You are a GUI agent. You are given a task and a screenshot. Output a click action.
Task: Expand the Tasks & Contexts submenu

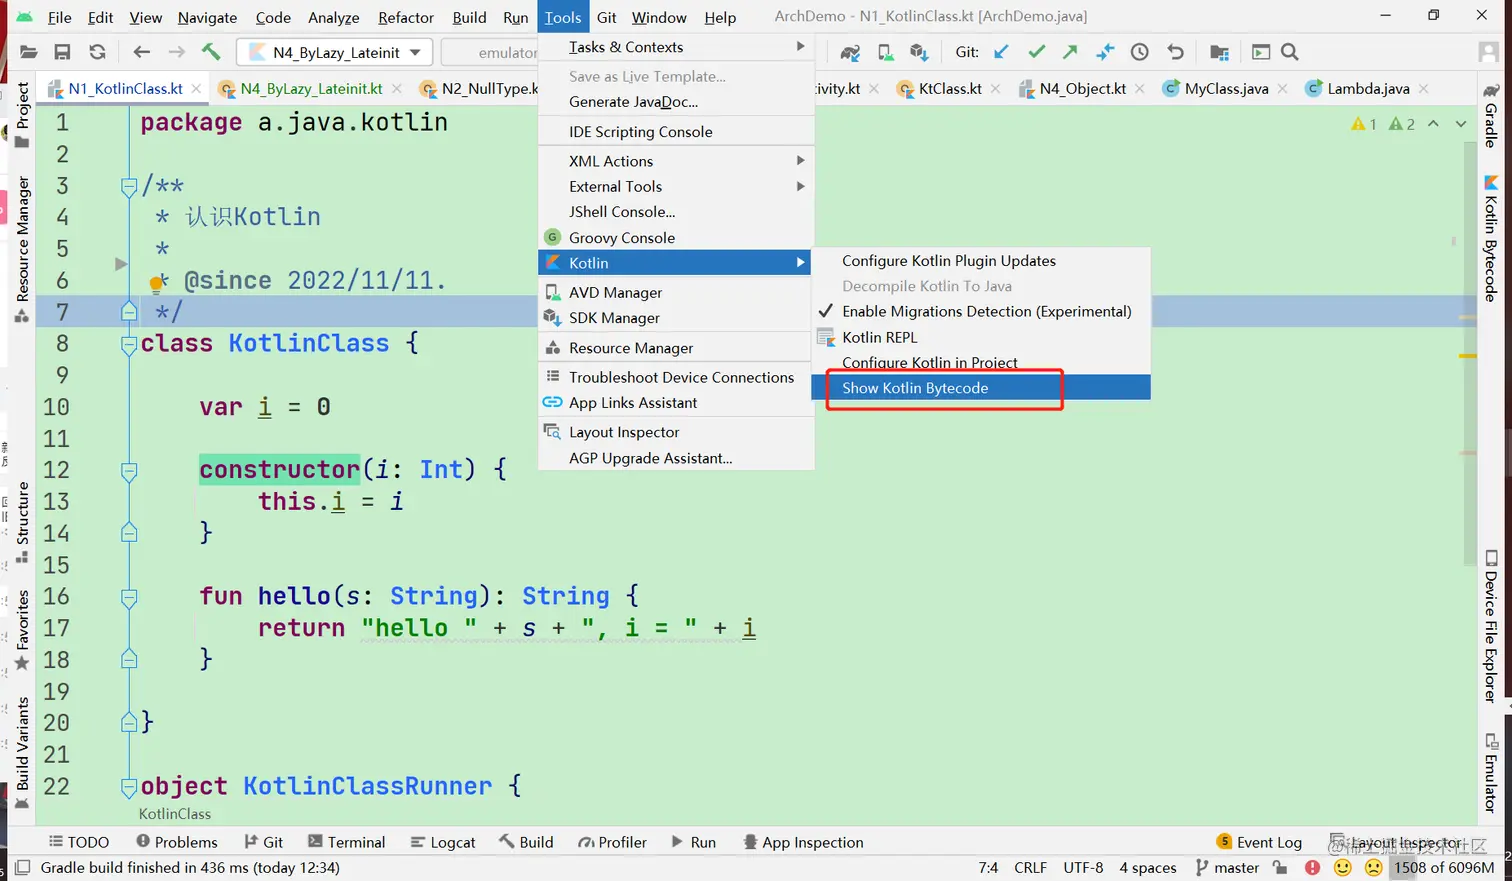coord(676,47)
